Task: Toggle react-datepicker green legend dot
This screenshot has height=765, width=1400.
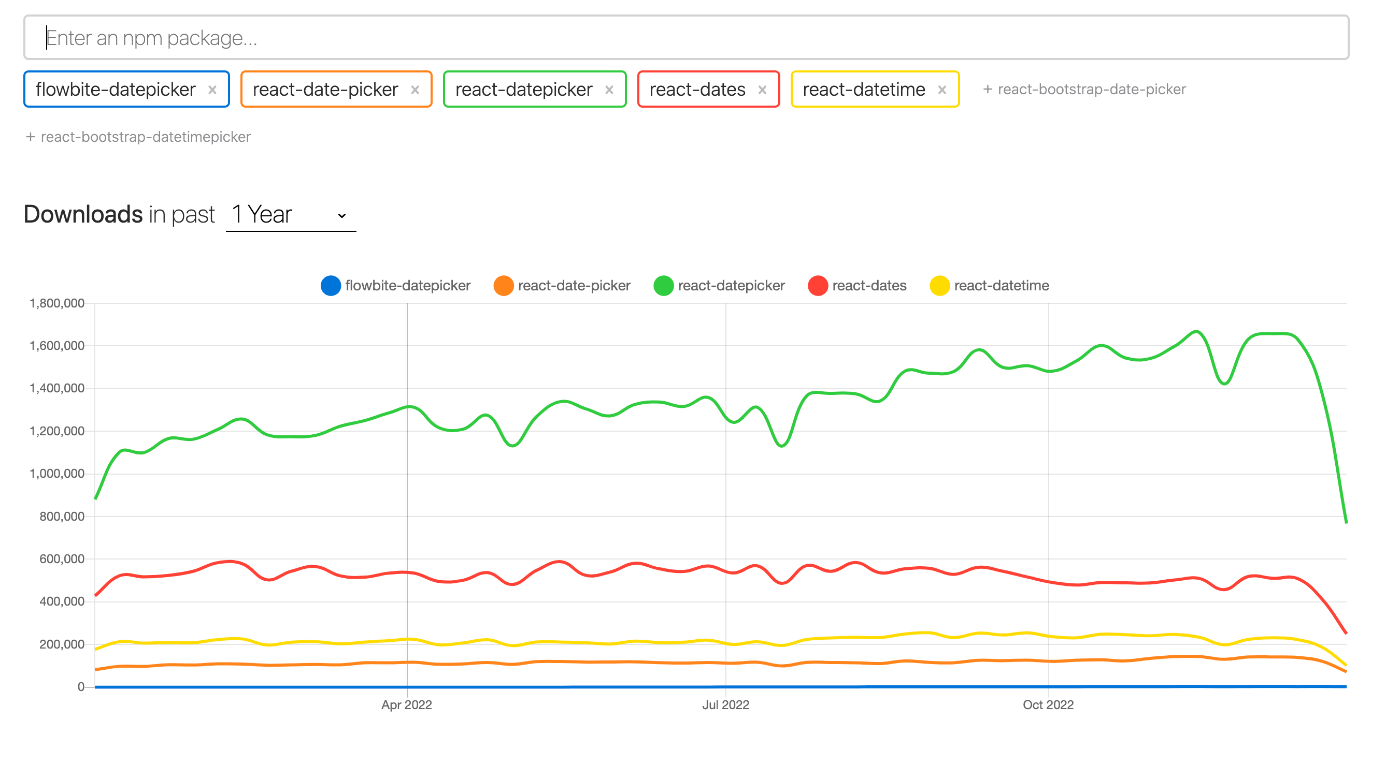Action: coord(664,286)
